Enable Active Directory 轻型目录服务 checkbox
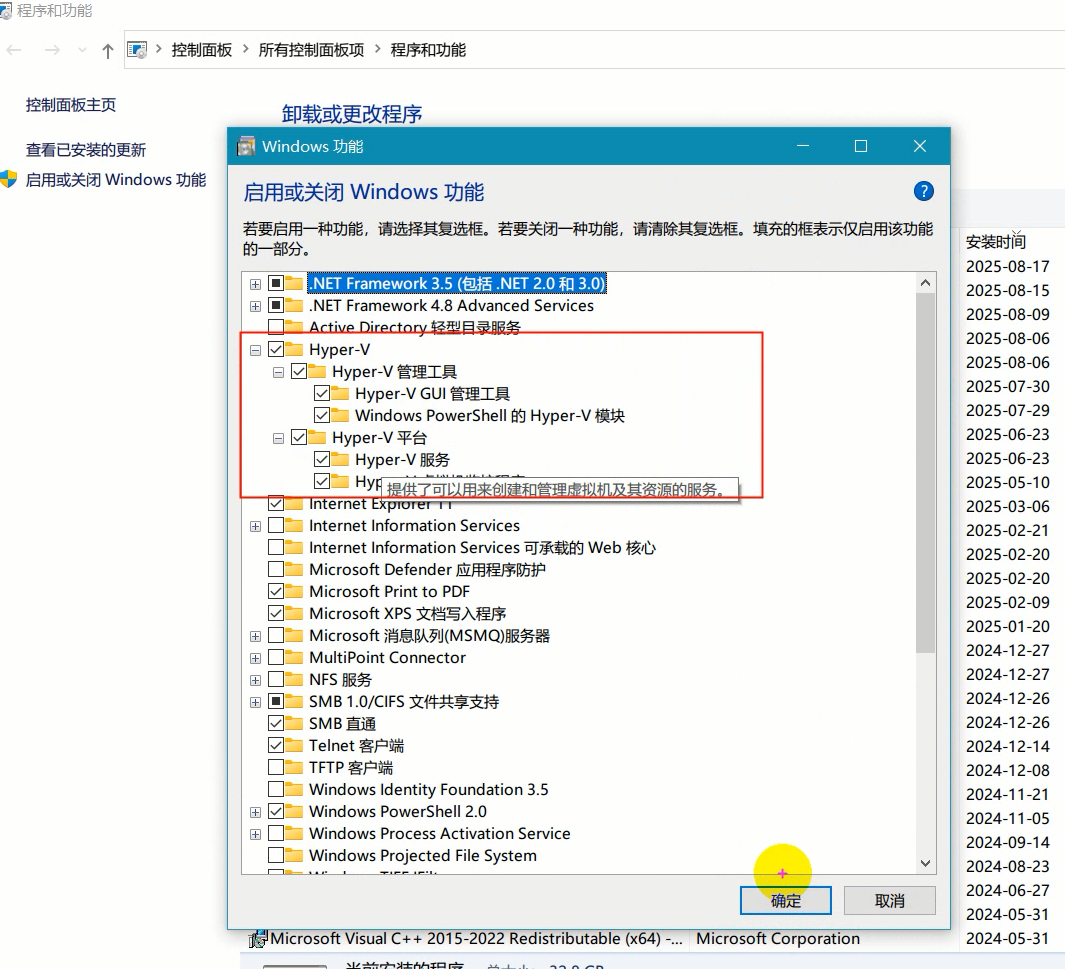1065x969 pixels. click(x=276, y=327)
